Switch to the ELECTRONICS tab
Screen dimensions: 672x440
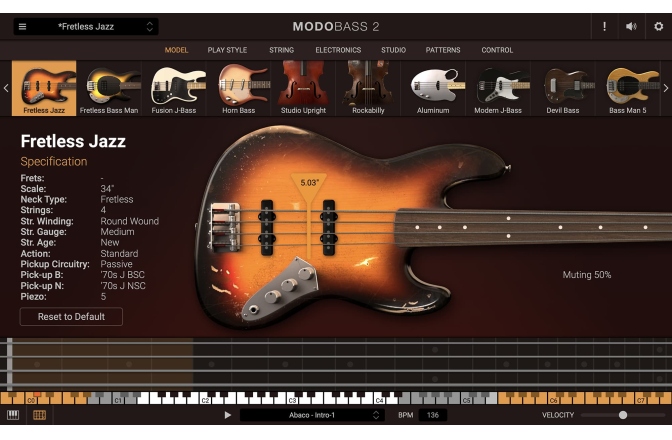coord(338,50)
